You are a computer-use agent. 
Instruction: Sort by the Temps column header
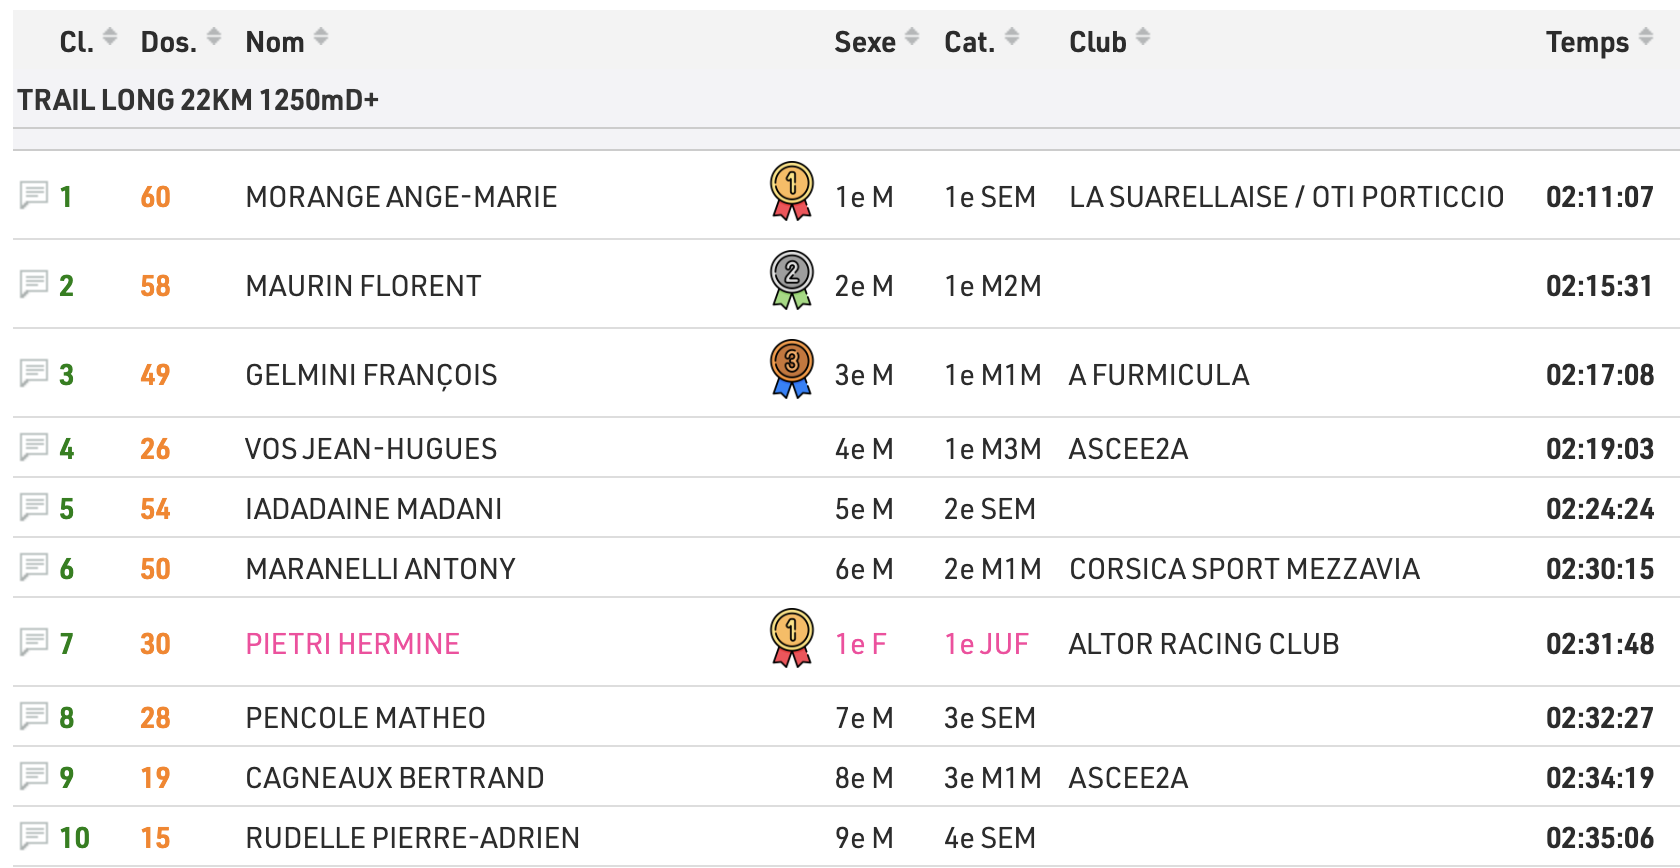(x=1587, y=42)
